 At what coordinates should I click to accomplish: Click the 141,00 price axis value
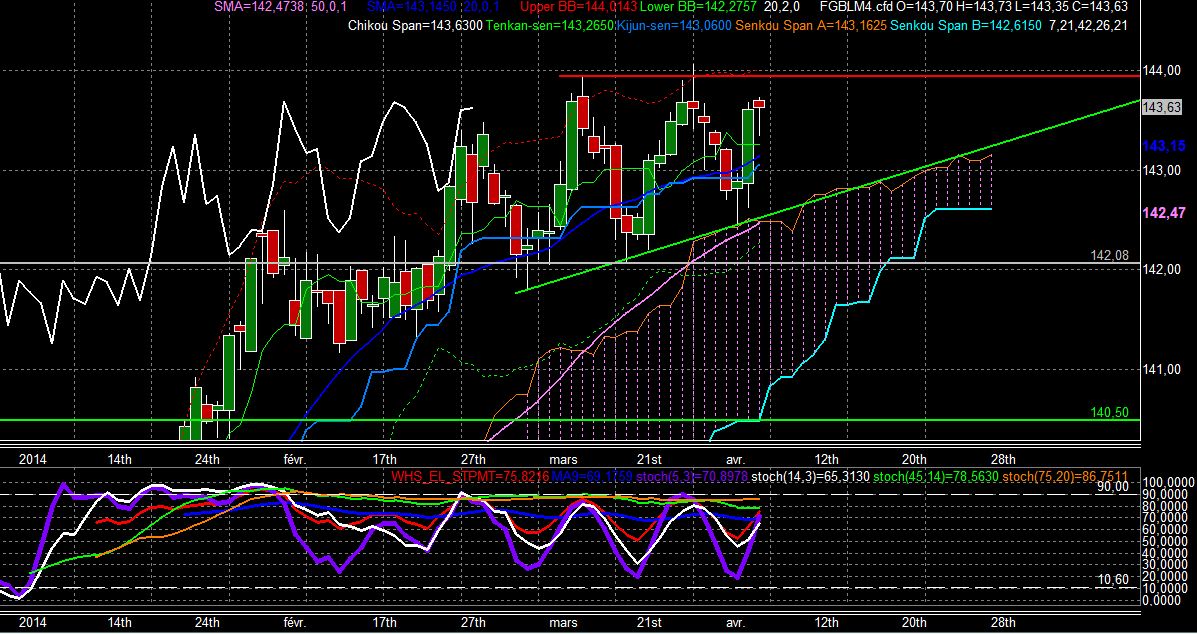click(x=1161, y=369)
